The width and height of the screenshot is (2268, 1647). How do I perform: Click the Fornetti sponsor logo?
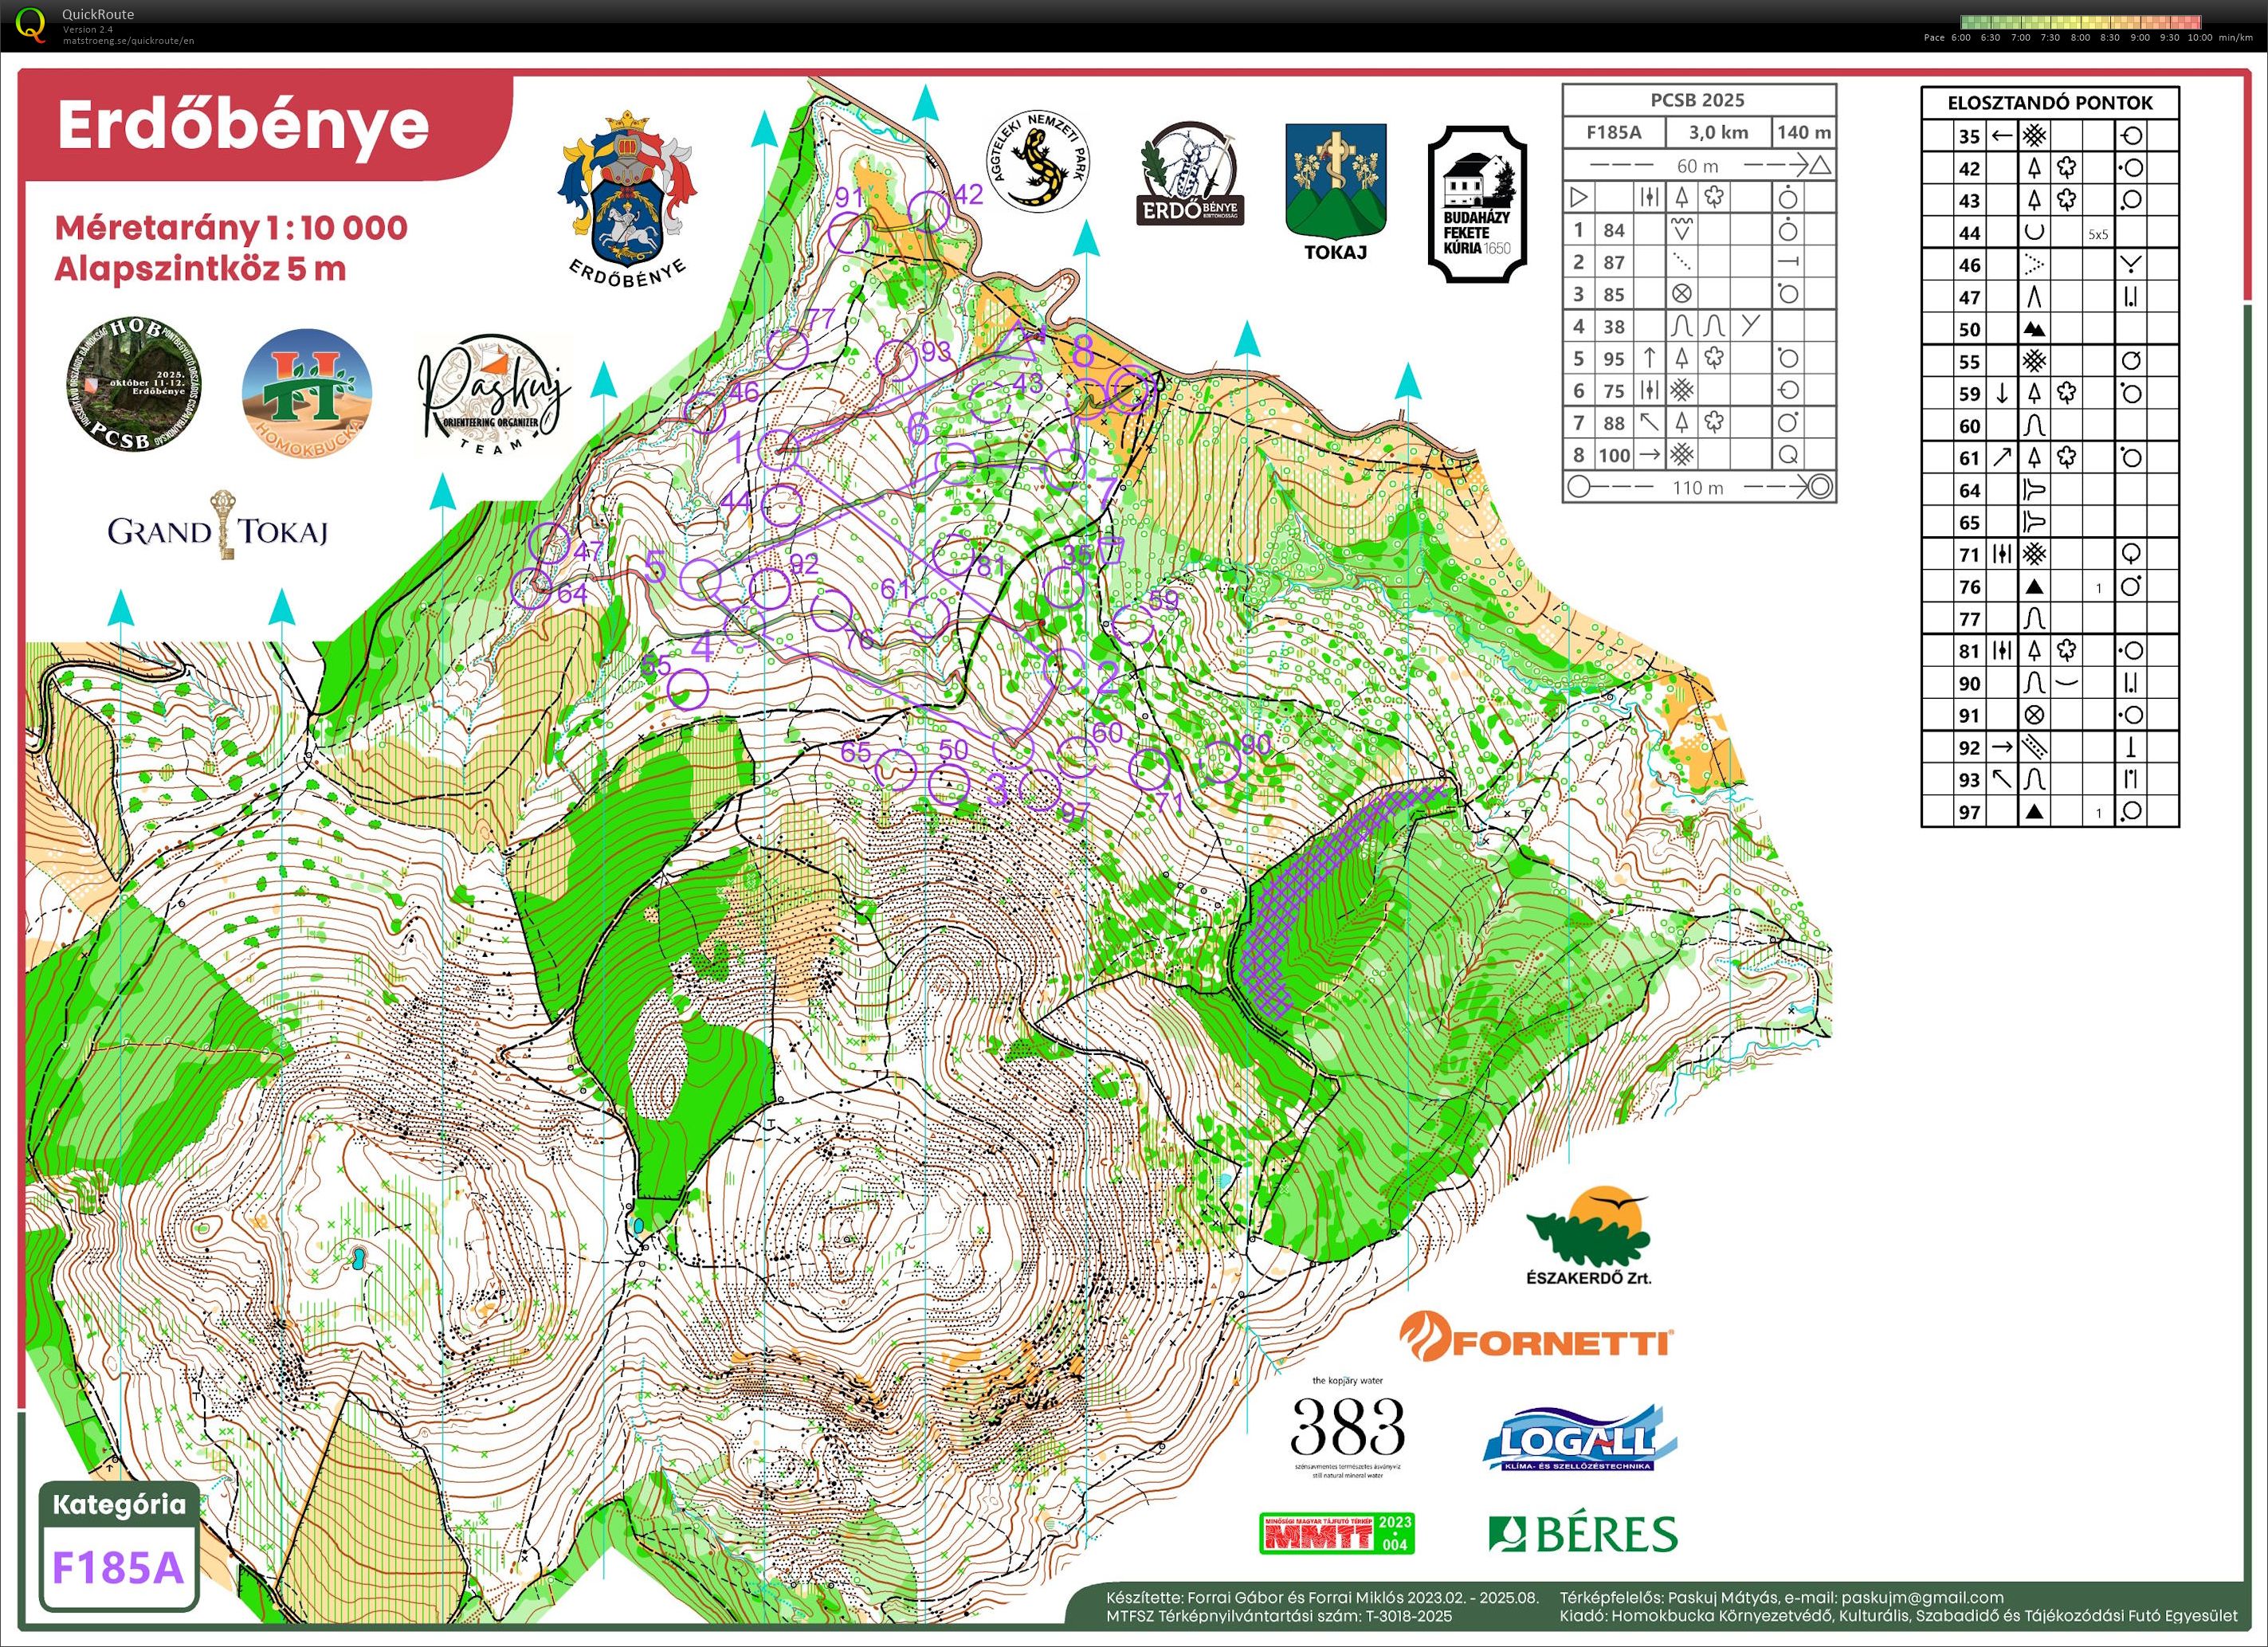click(x=1536, y=1336)
